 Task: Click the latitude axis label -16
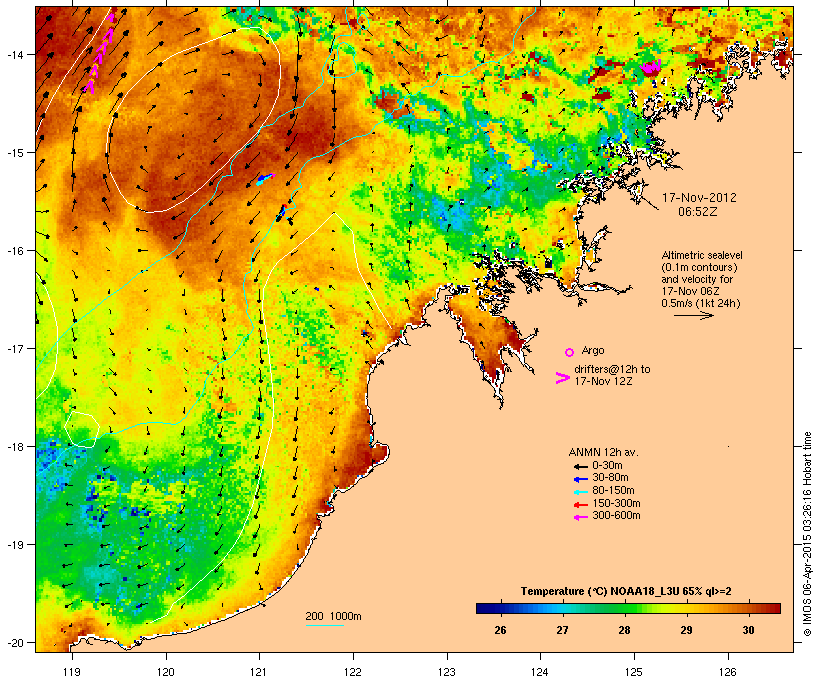coord(14,251)
